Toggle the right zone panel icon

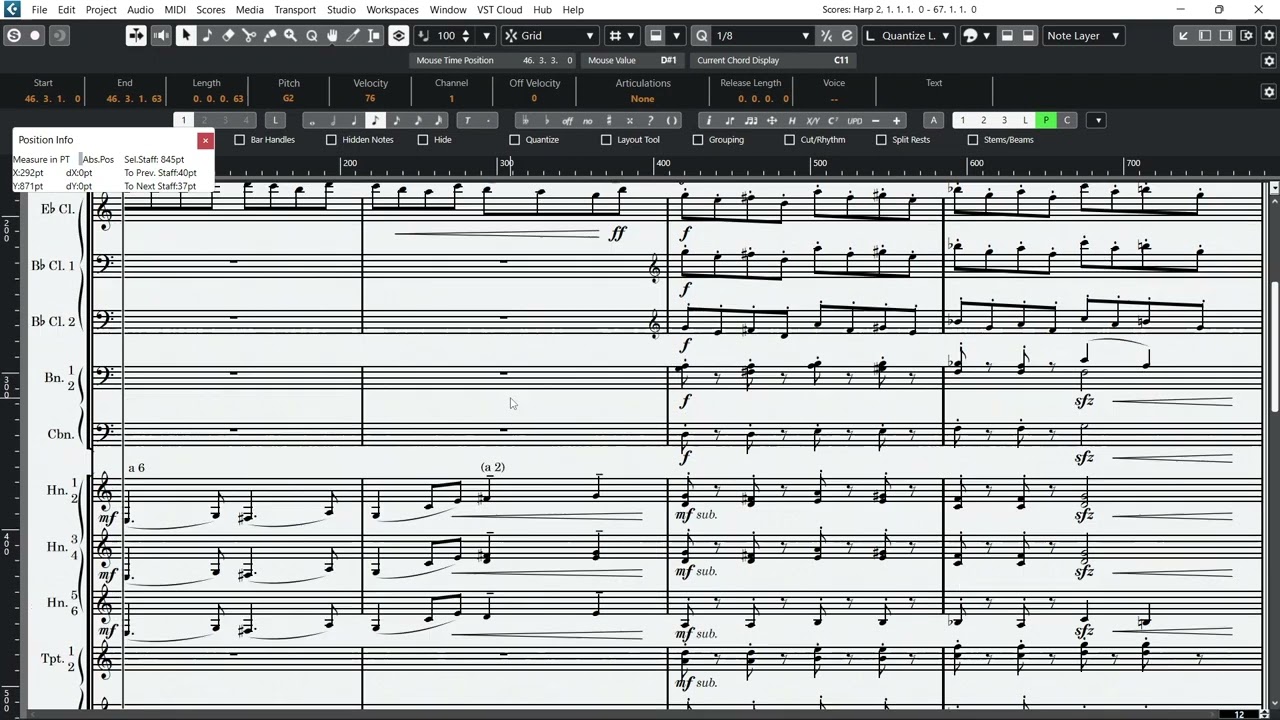1226,36
